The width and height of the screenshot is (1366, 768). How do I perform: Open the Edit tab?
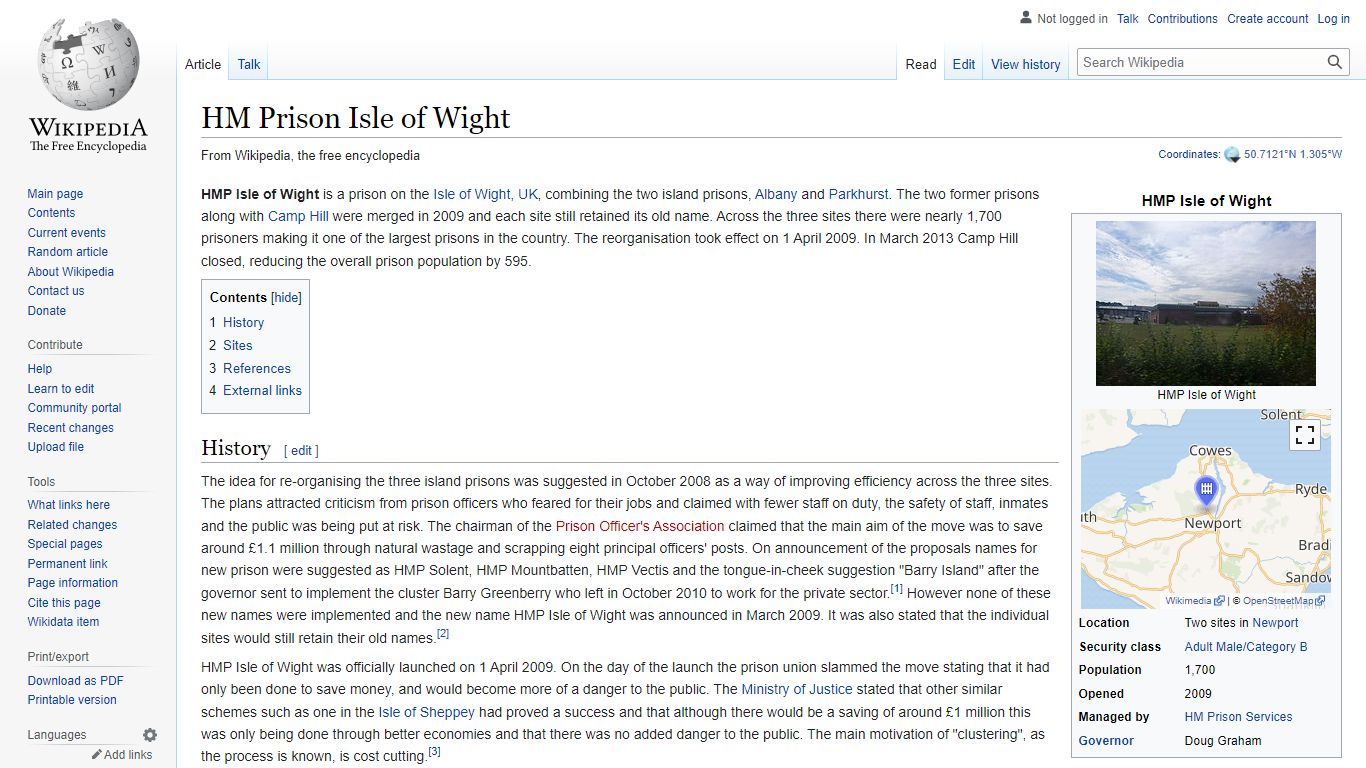point(964,64)
